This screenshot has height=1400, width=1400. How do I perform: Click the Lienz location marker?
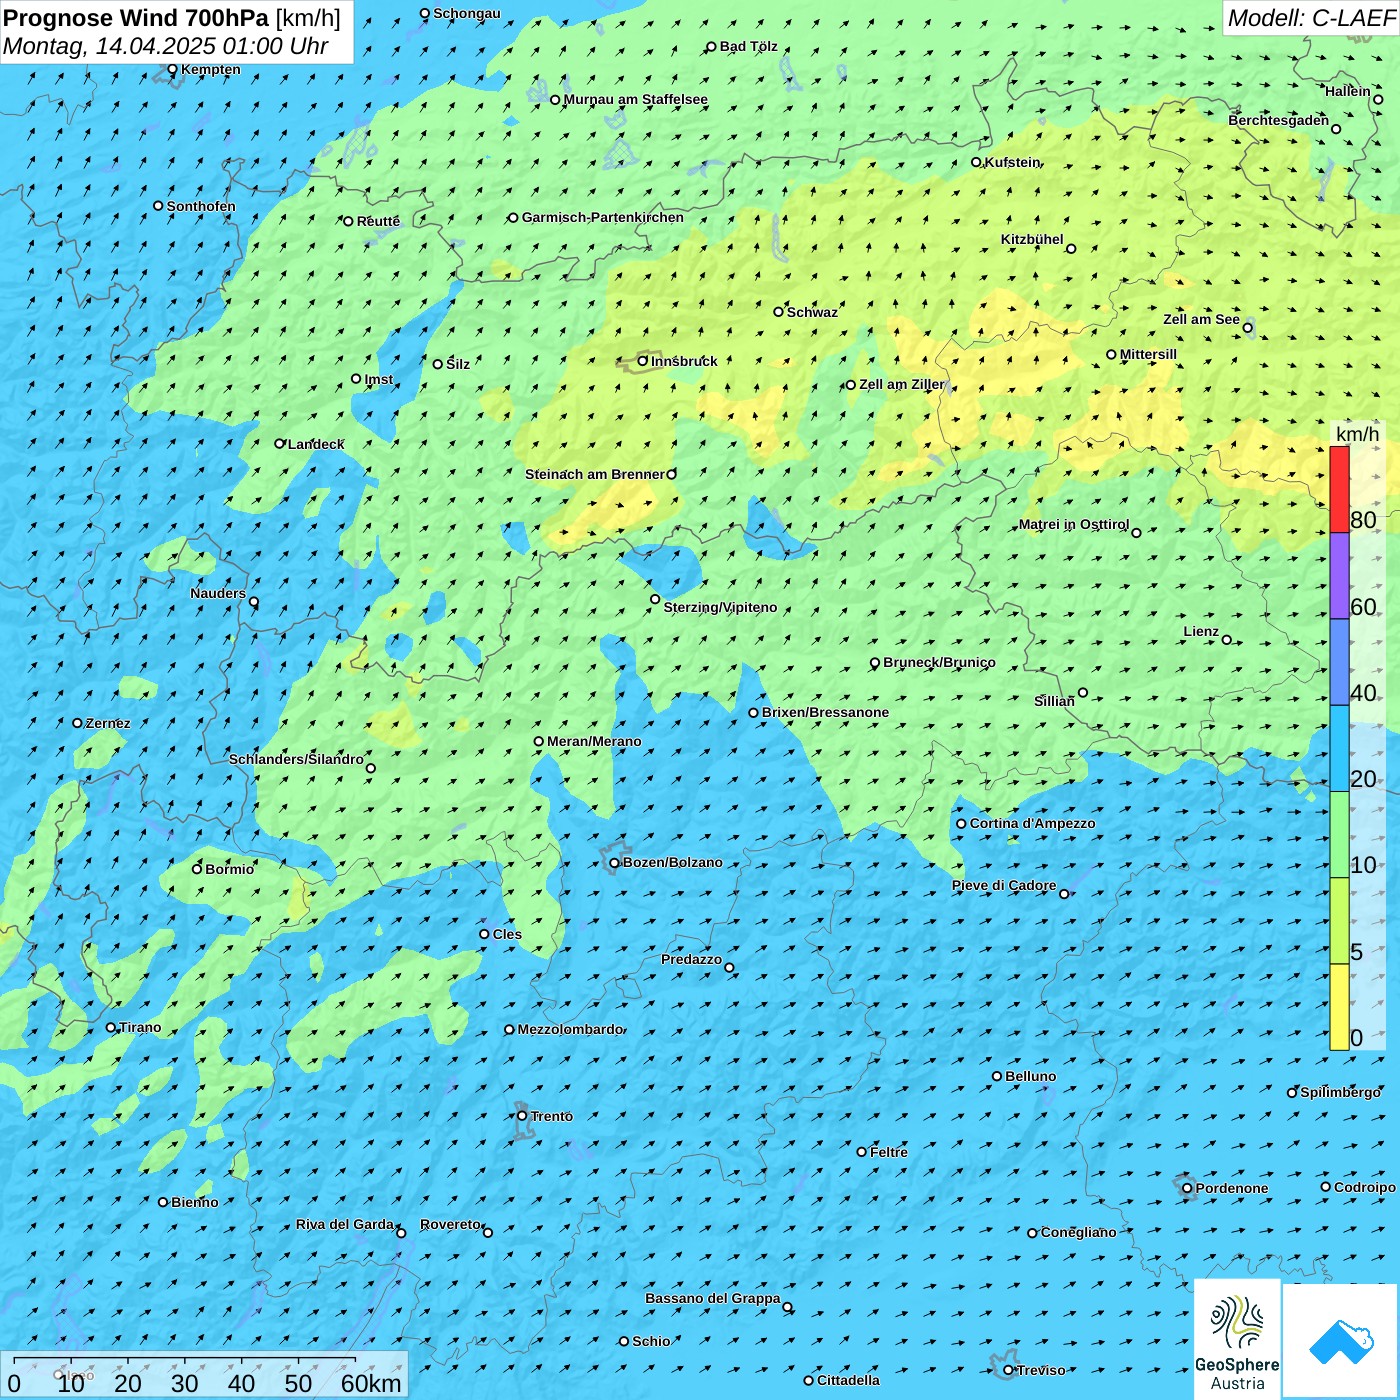(x=1227, y=640)
